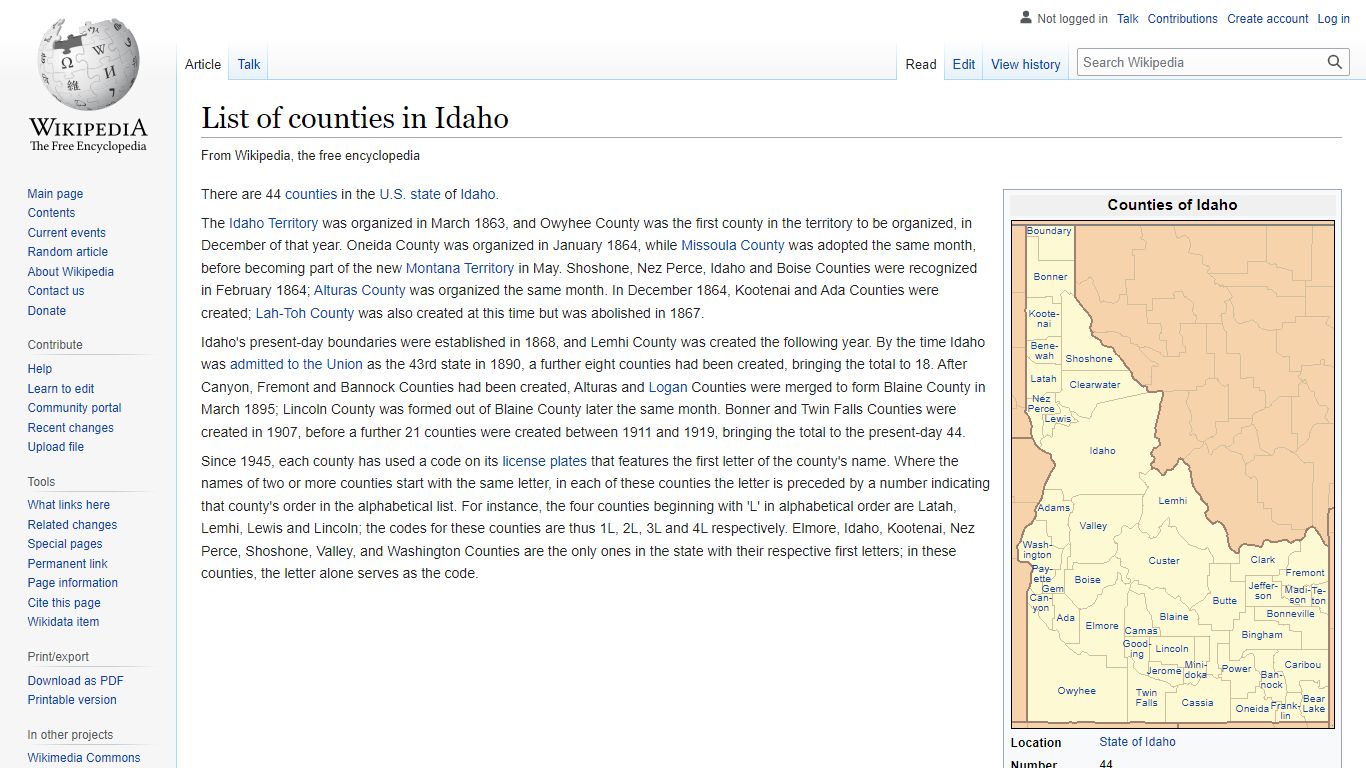1366x768 pixels.
Task: Open Permanent link
Action: pyautogui.click(x=68, y=564)
